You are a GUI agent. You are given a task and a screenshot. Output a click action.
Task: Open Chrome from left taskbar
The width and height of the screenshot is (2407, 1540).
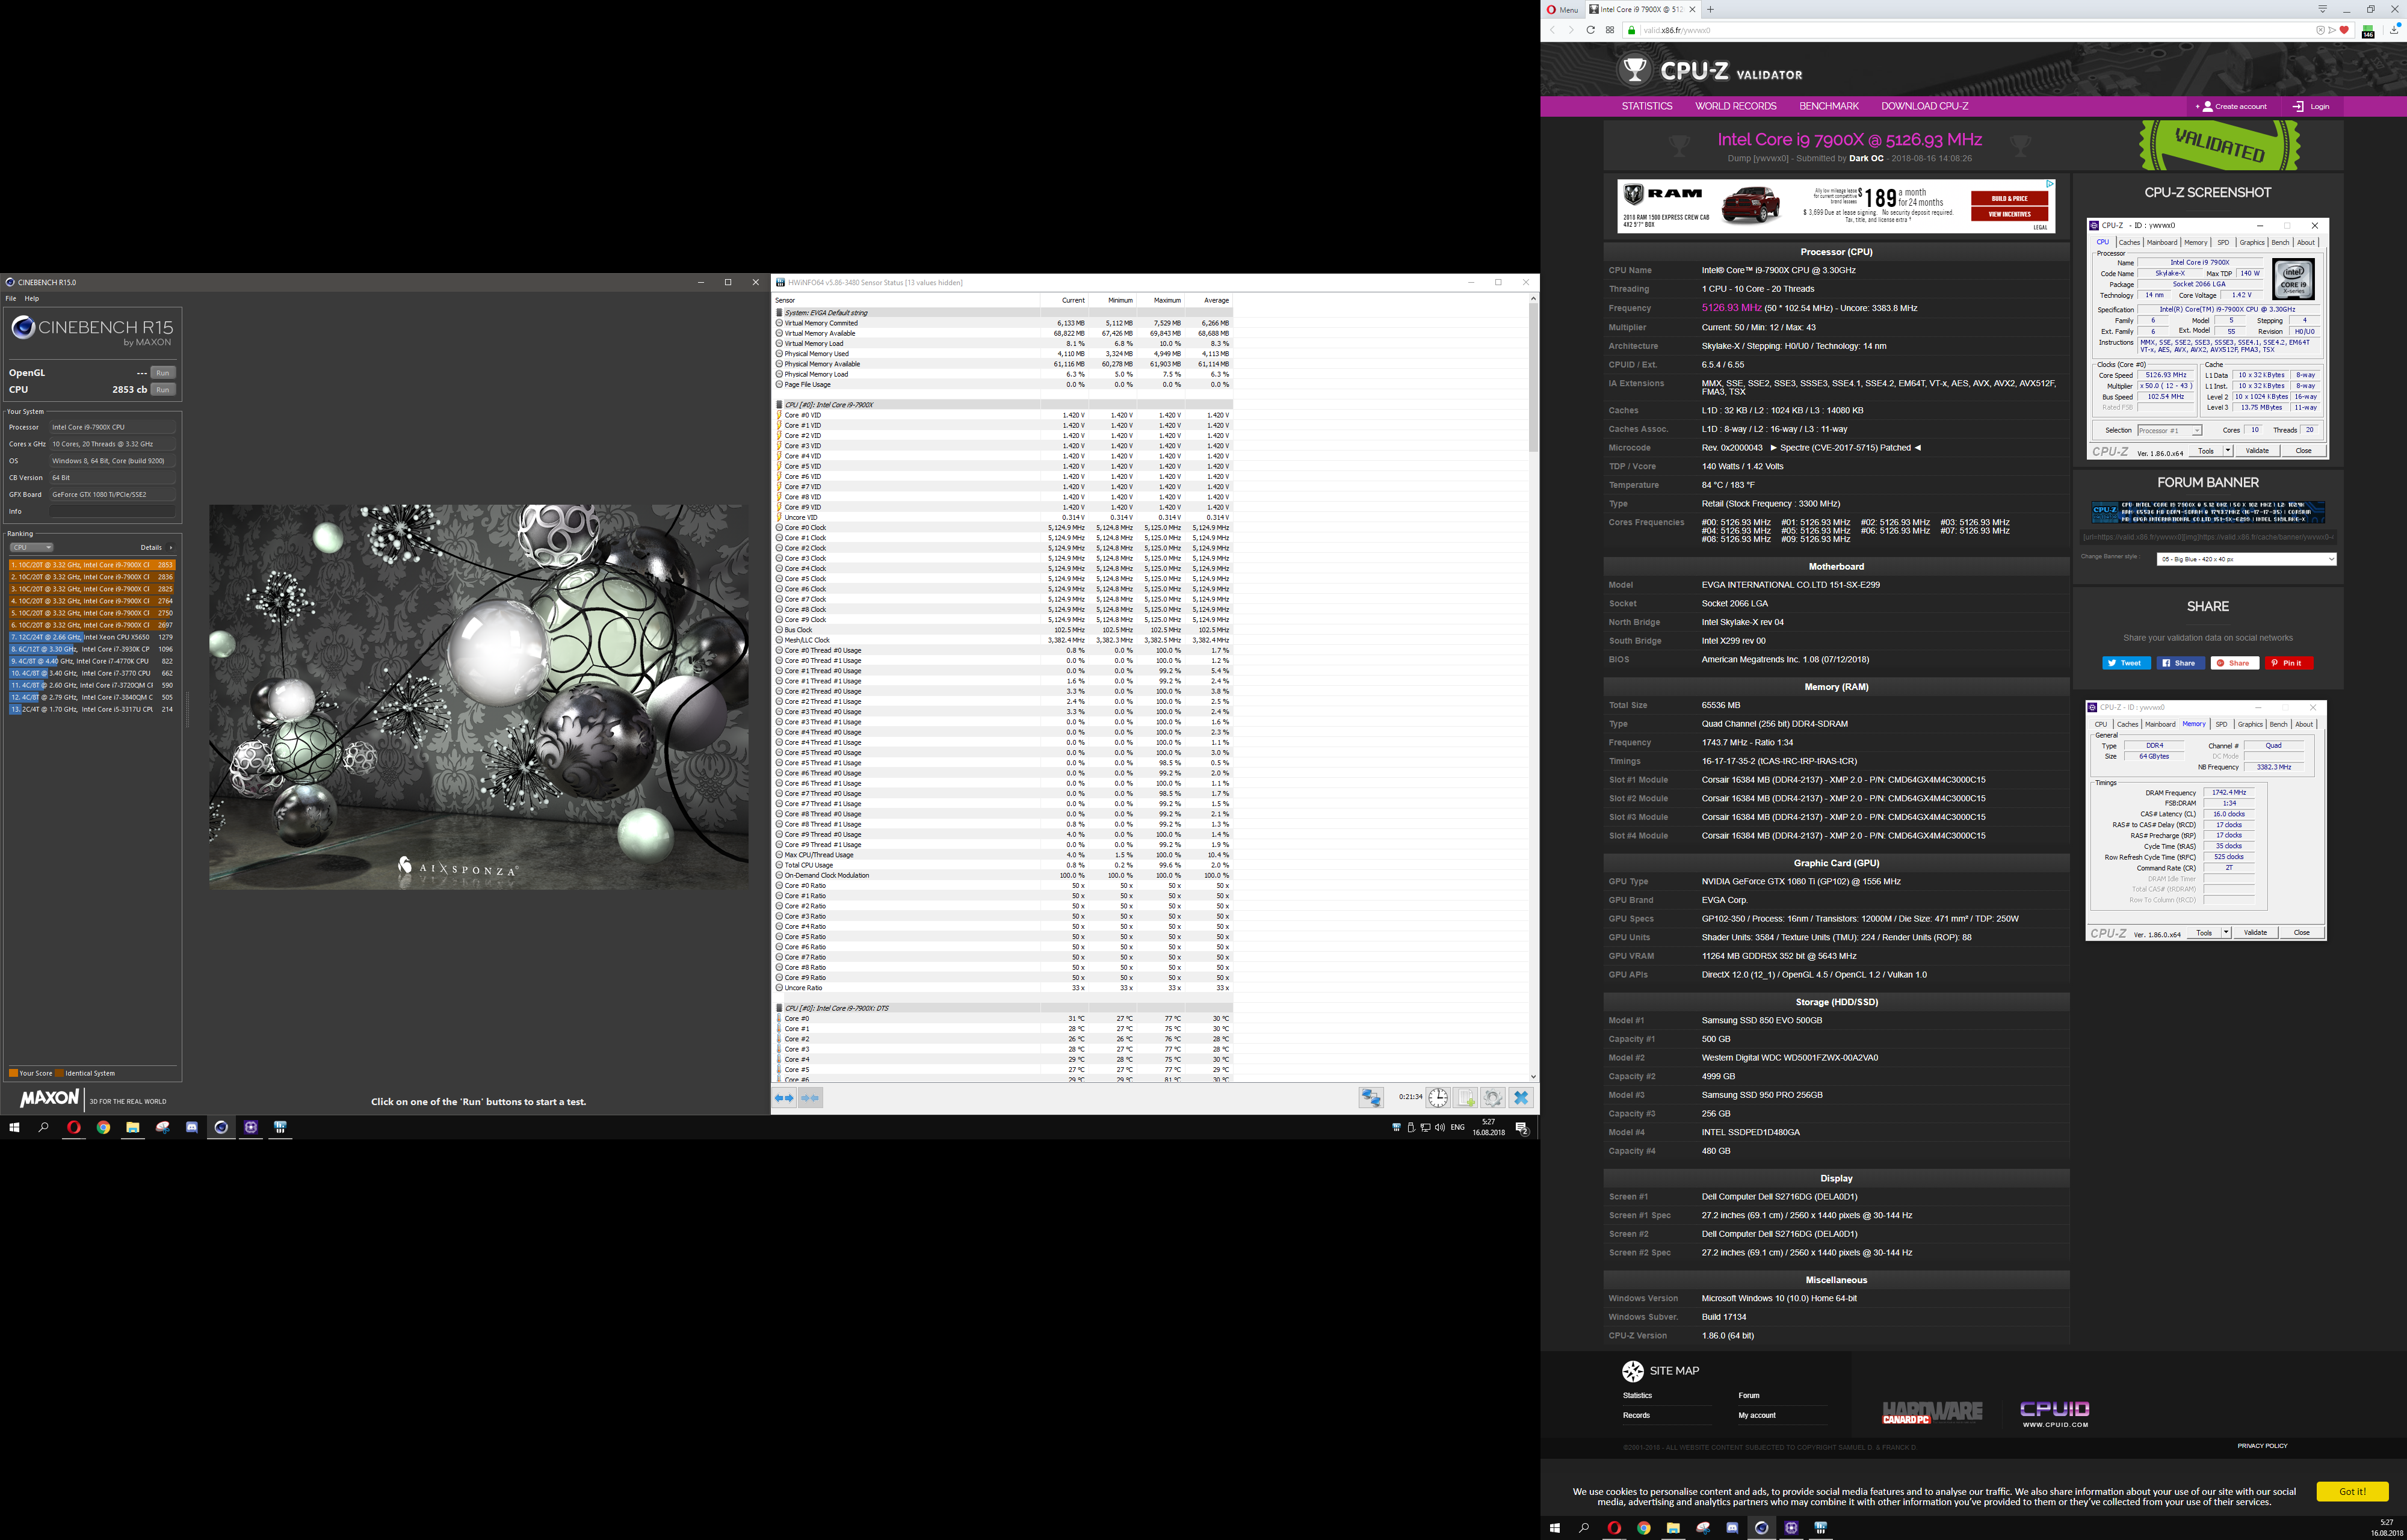coord(103,1127)
